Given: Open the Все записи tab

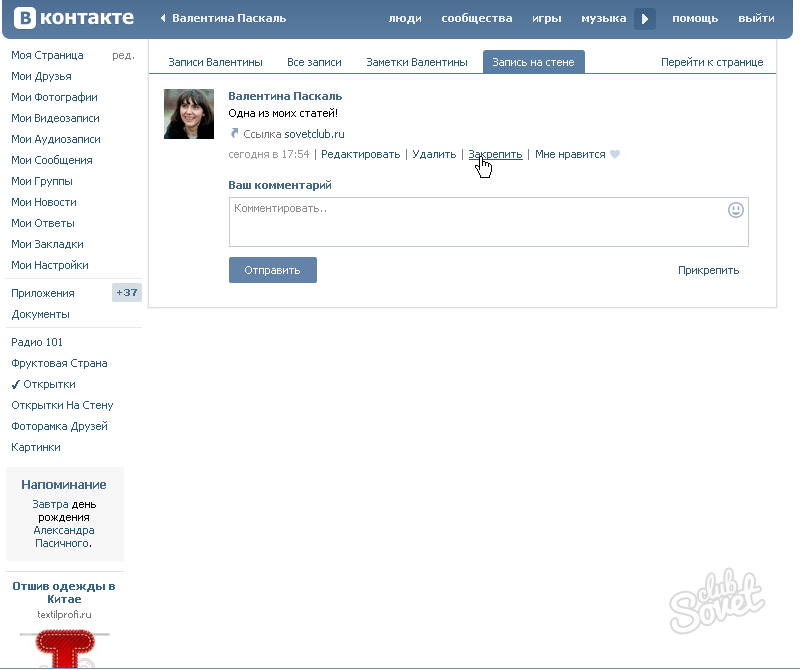Looking at the screenshot, I should [x=314, y=62].
